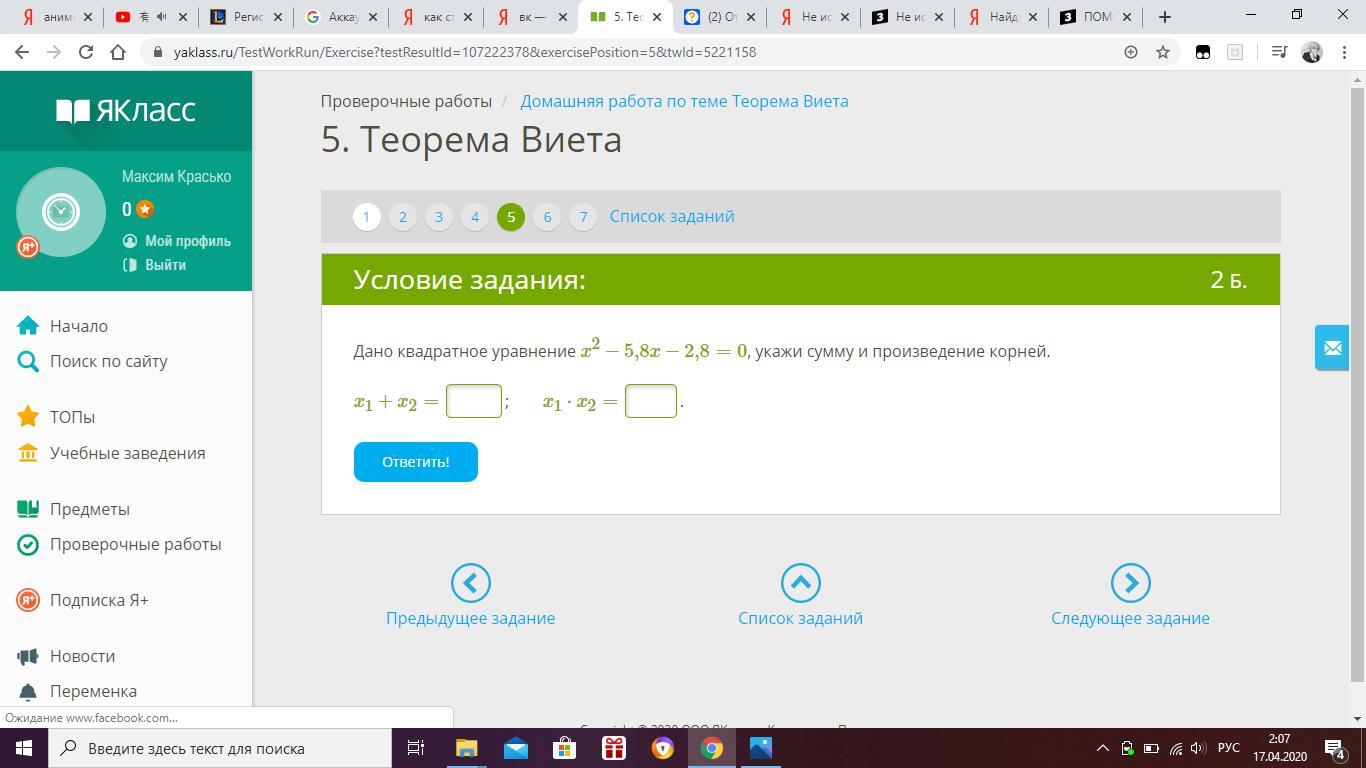Viewport: 1366px width, 768px height.
Task: Click the Подписка Я+ icon
Action: coord(28,600)
